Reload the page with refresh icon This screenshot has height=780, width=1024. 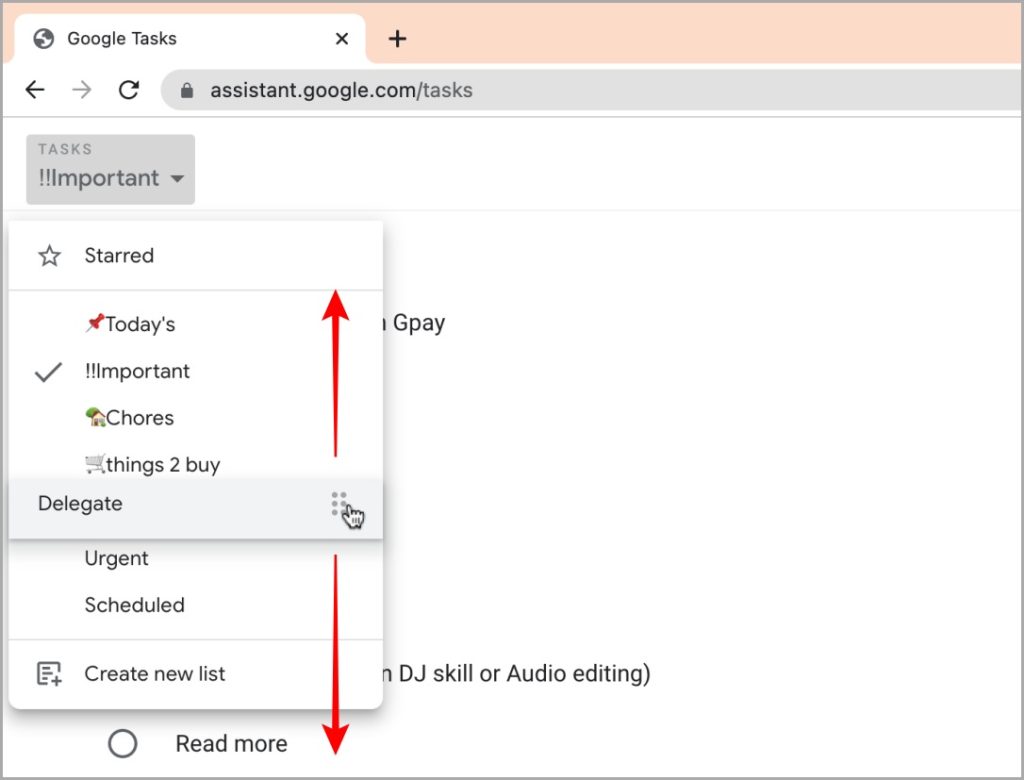pos(129,89)
